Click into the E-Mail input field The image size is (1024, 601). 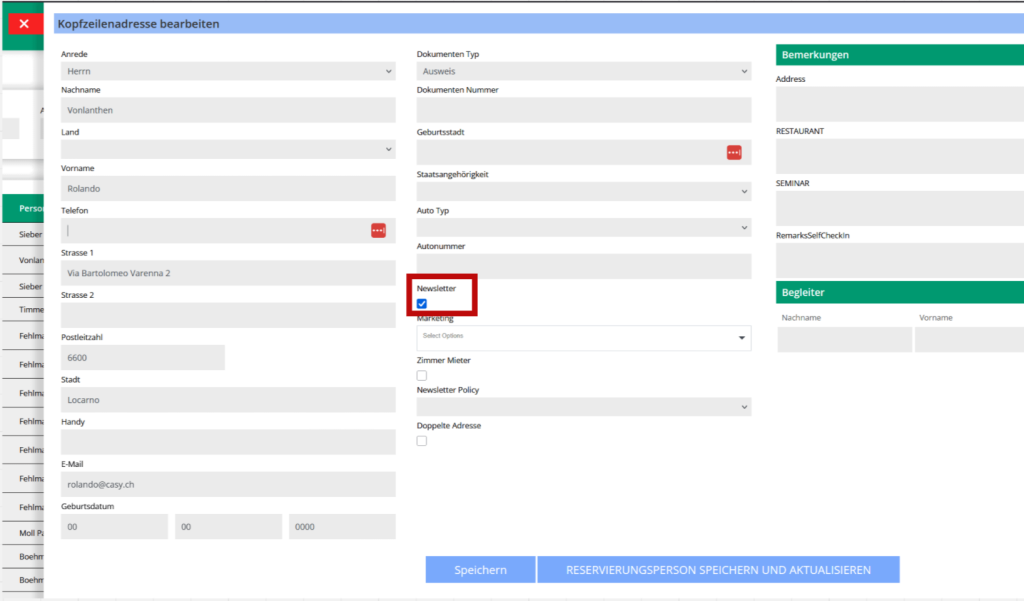tap(228, 484)
